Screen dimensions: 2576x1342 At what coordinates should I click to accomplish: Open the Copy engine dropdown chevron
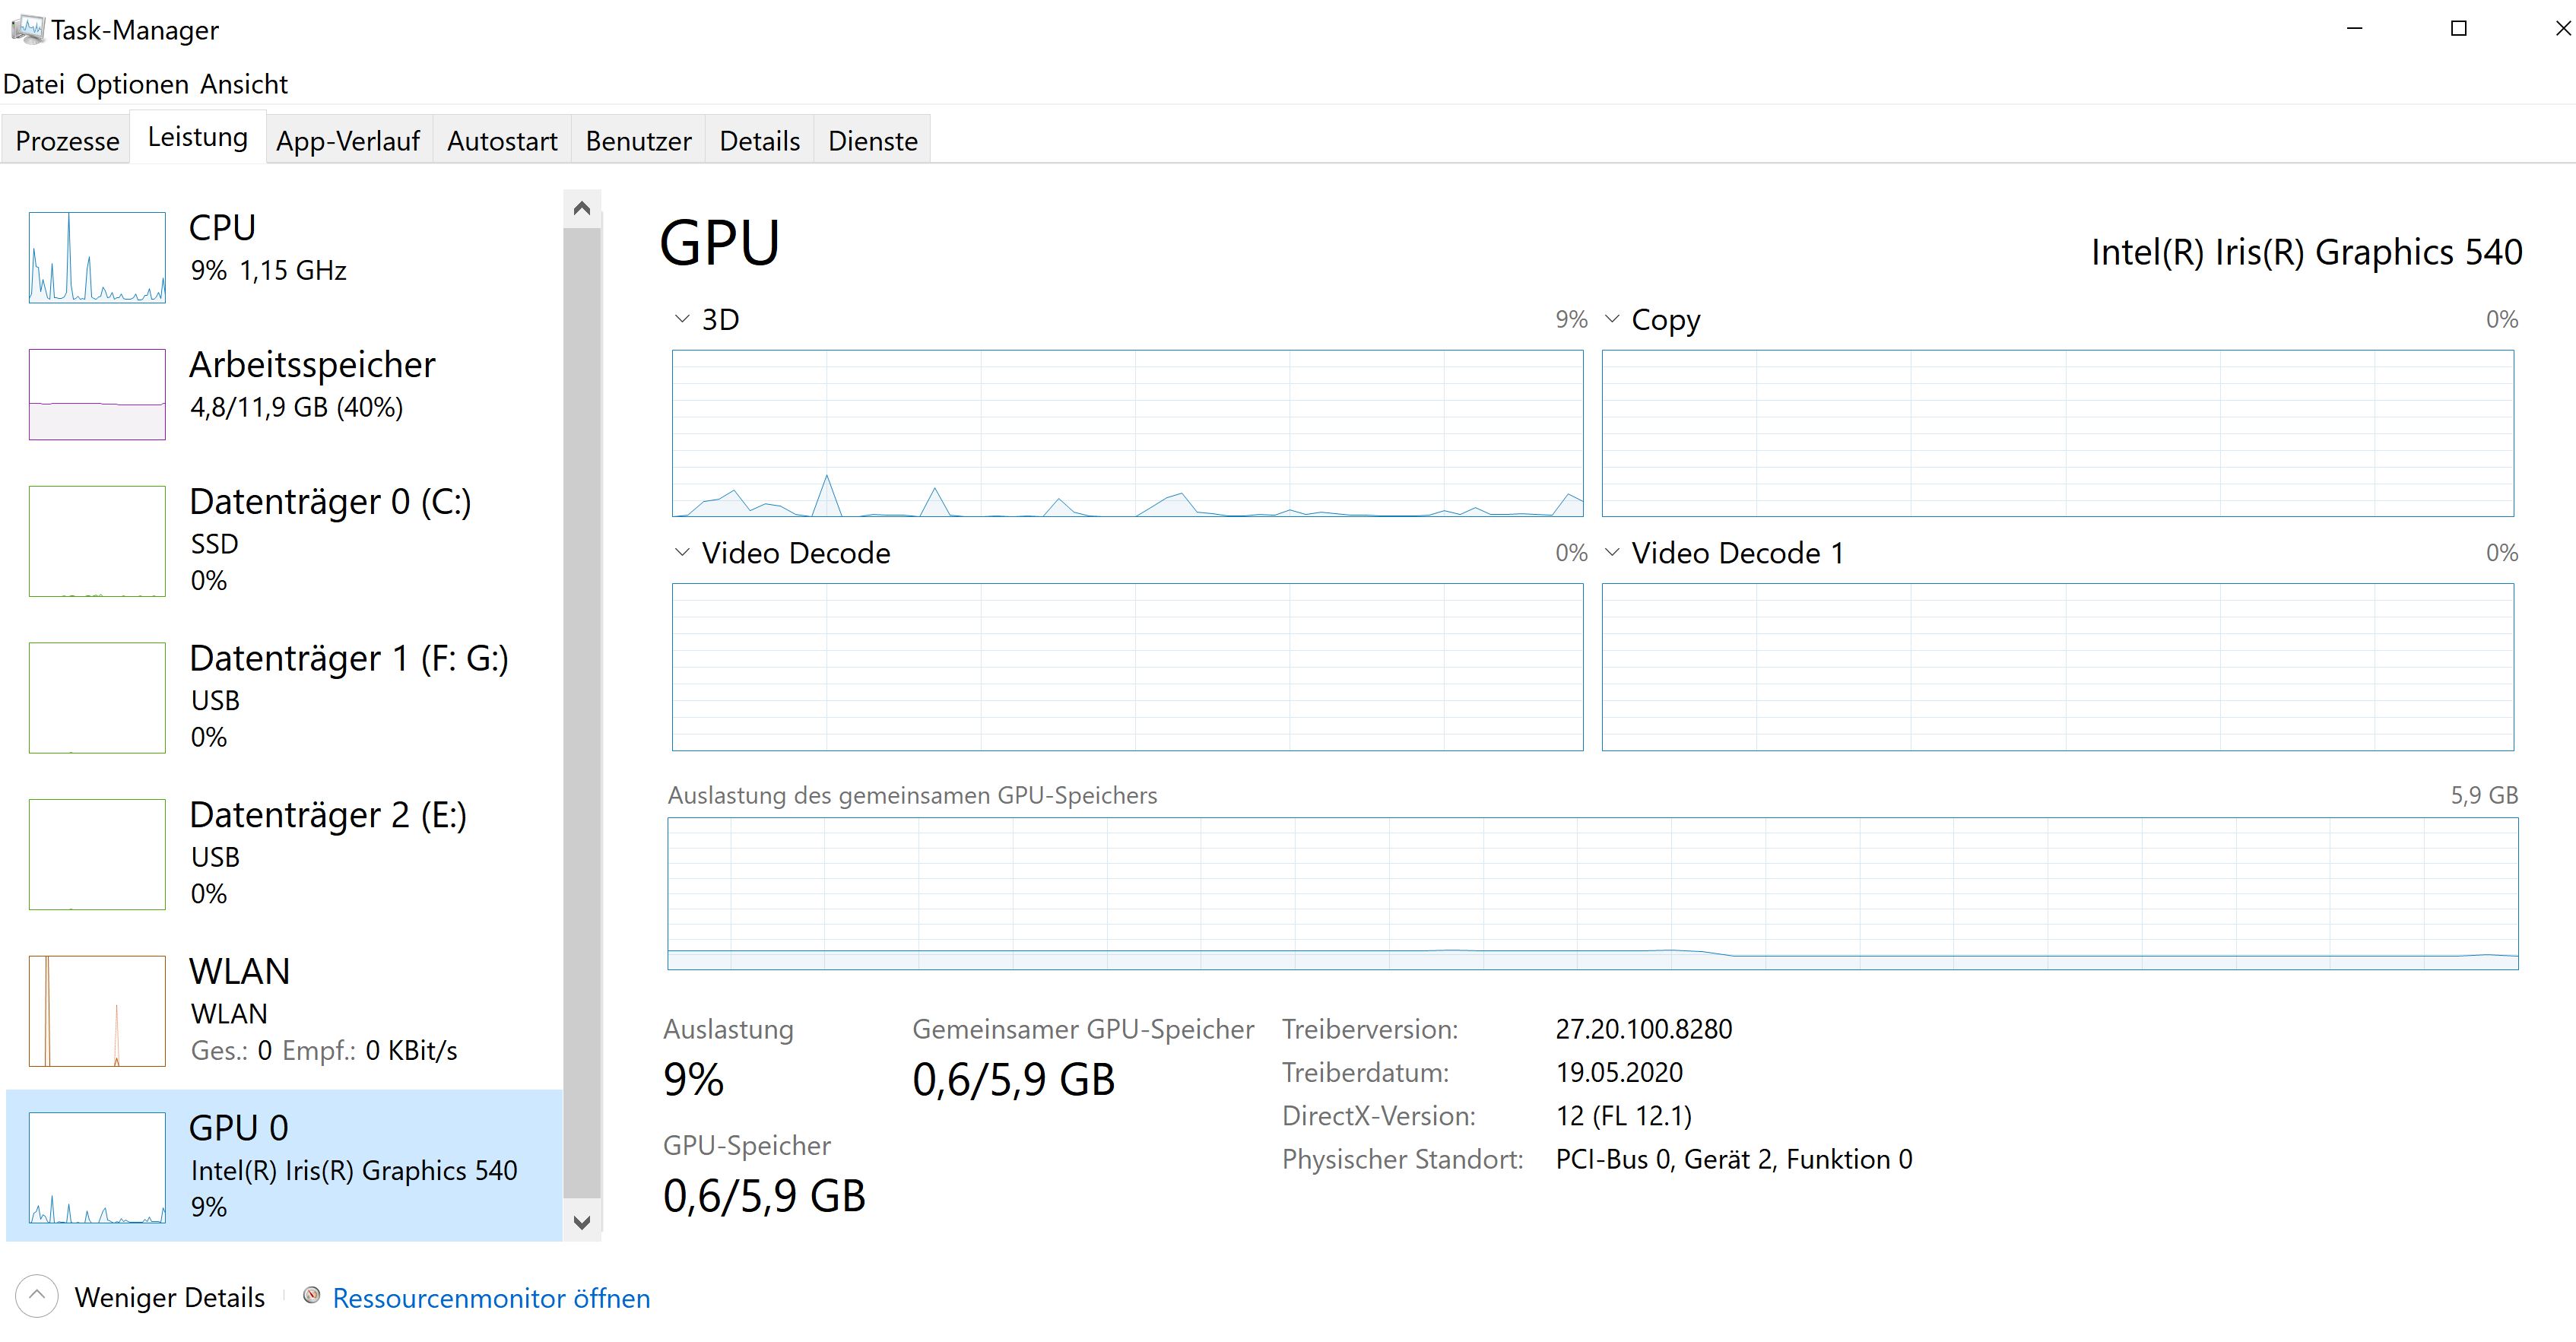[1612, 319]
